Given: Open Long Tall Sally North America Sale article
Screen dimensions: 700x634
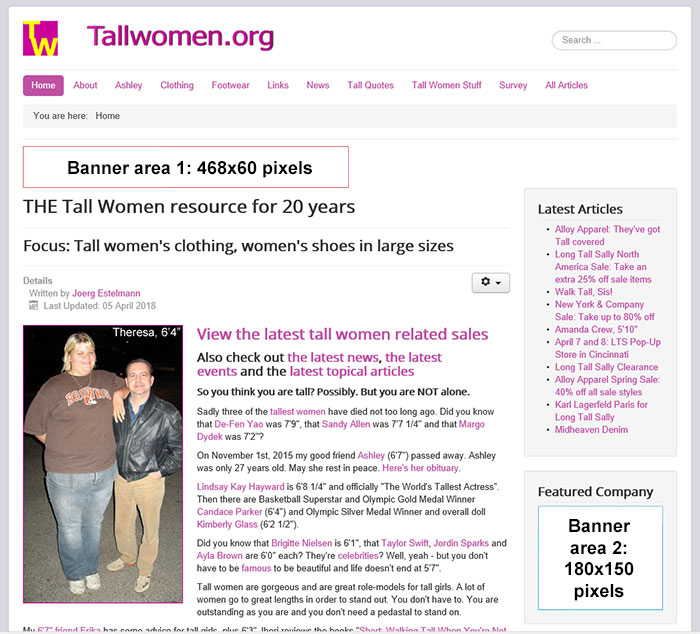Looking at the screenshot, I should pyautogui.click(x=603, y=267).
